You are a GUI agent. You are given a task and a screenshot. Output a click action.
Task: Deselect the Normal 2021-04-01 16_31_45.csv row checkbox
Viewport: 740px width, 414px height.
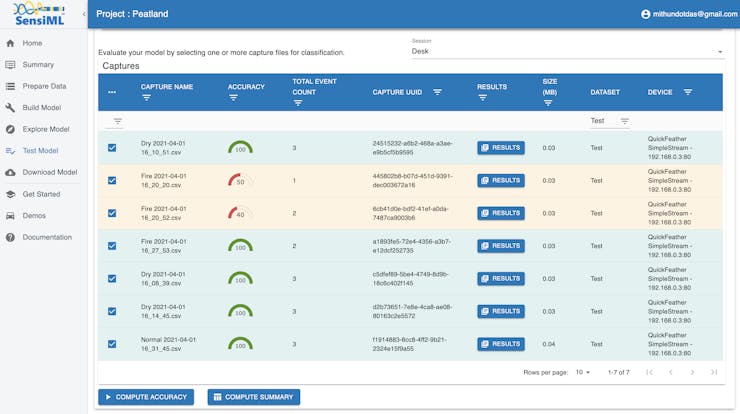(112, 344)
